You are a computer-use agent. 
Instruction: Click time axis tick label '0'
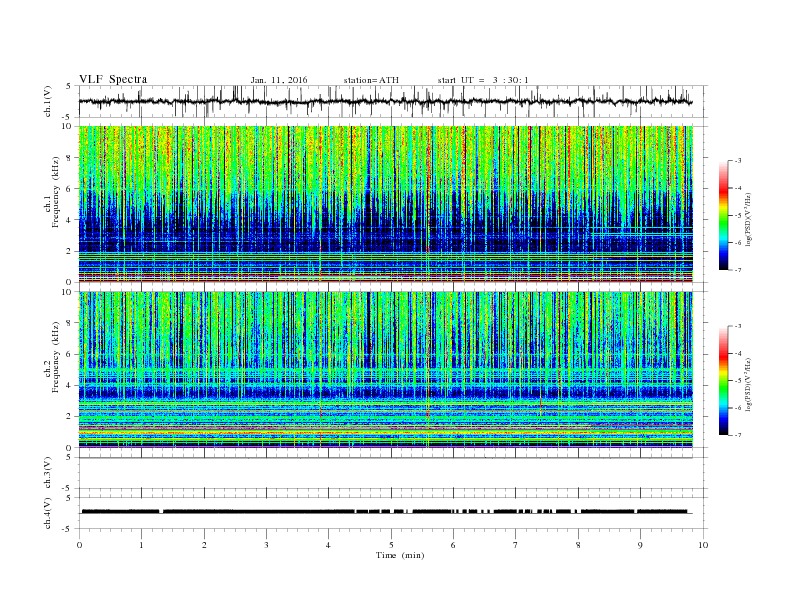click(x=79, y=545)
